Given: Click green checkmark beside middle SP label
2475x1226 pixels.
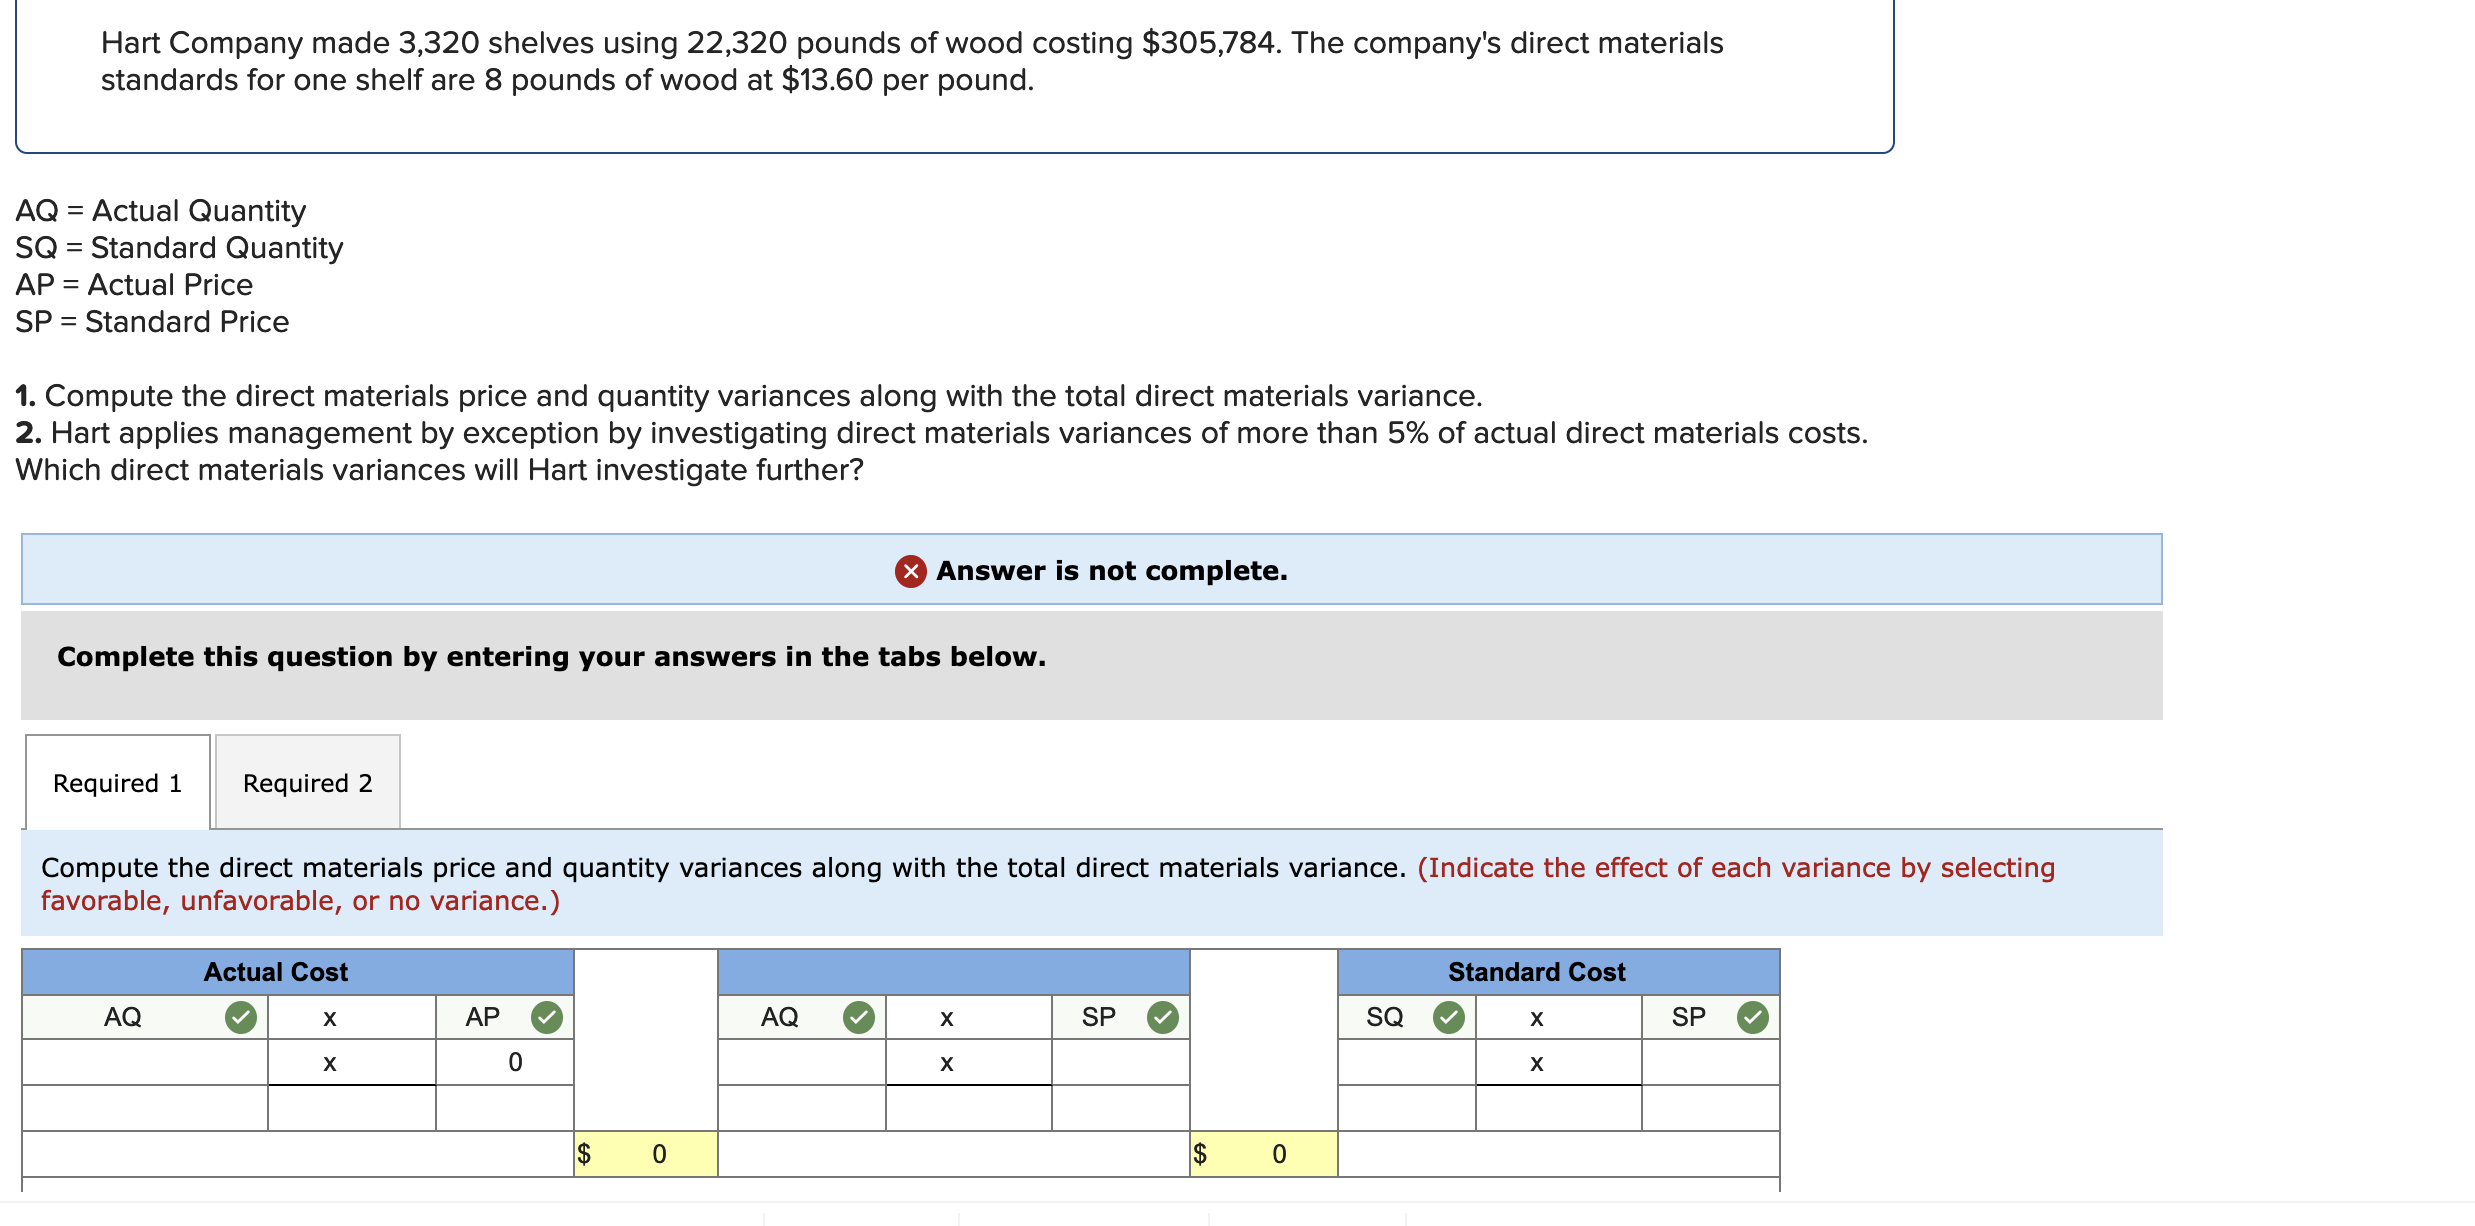Looking at the screenshot, I should coord(1162,1017).
